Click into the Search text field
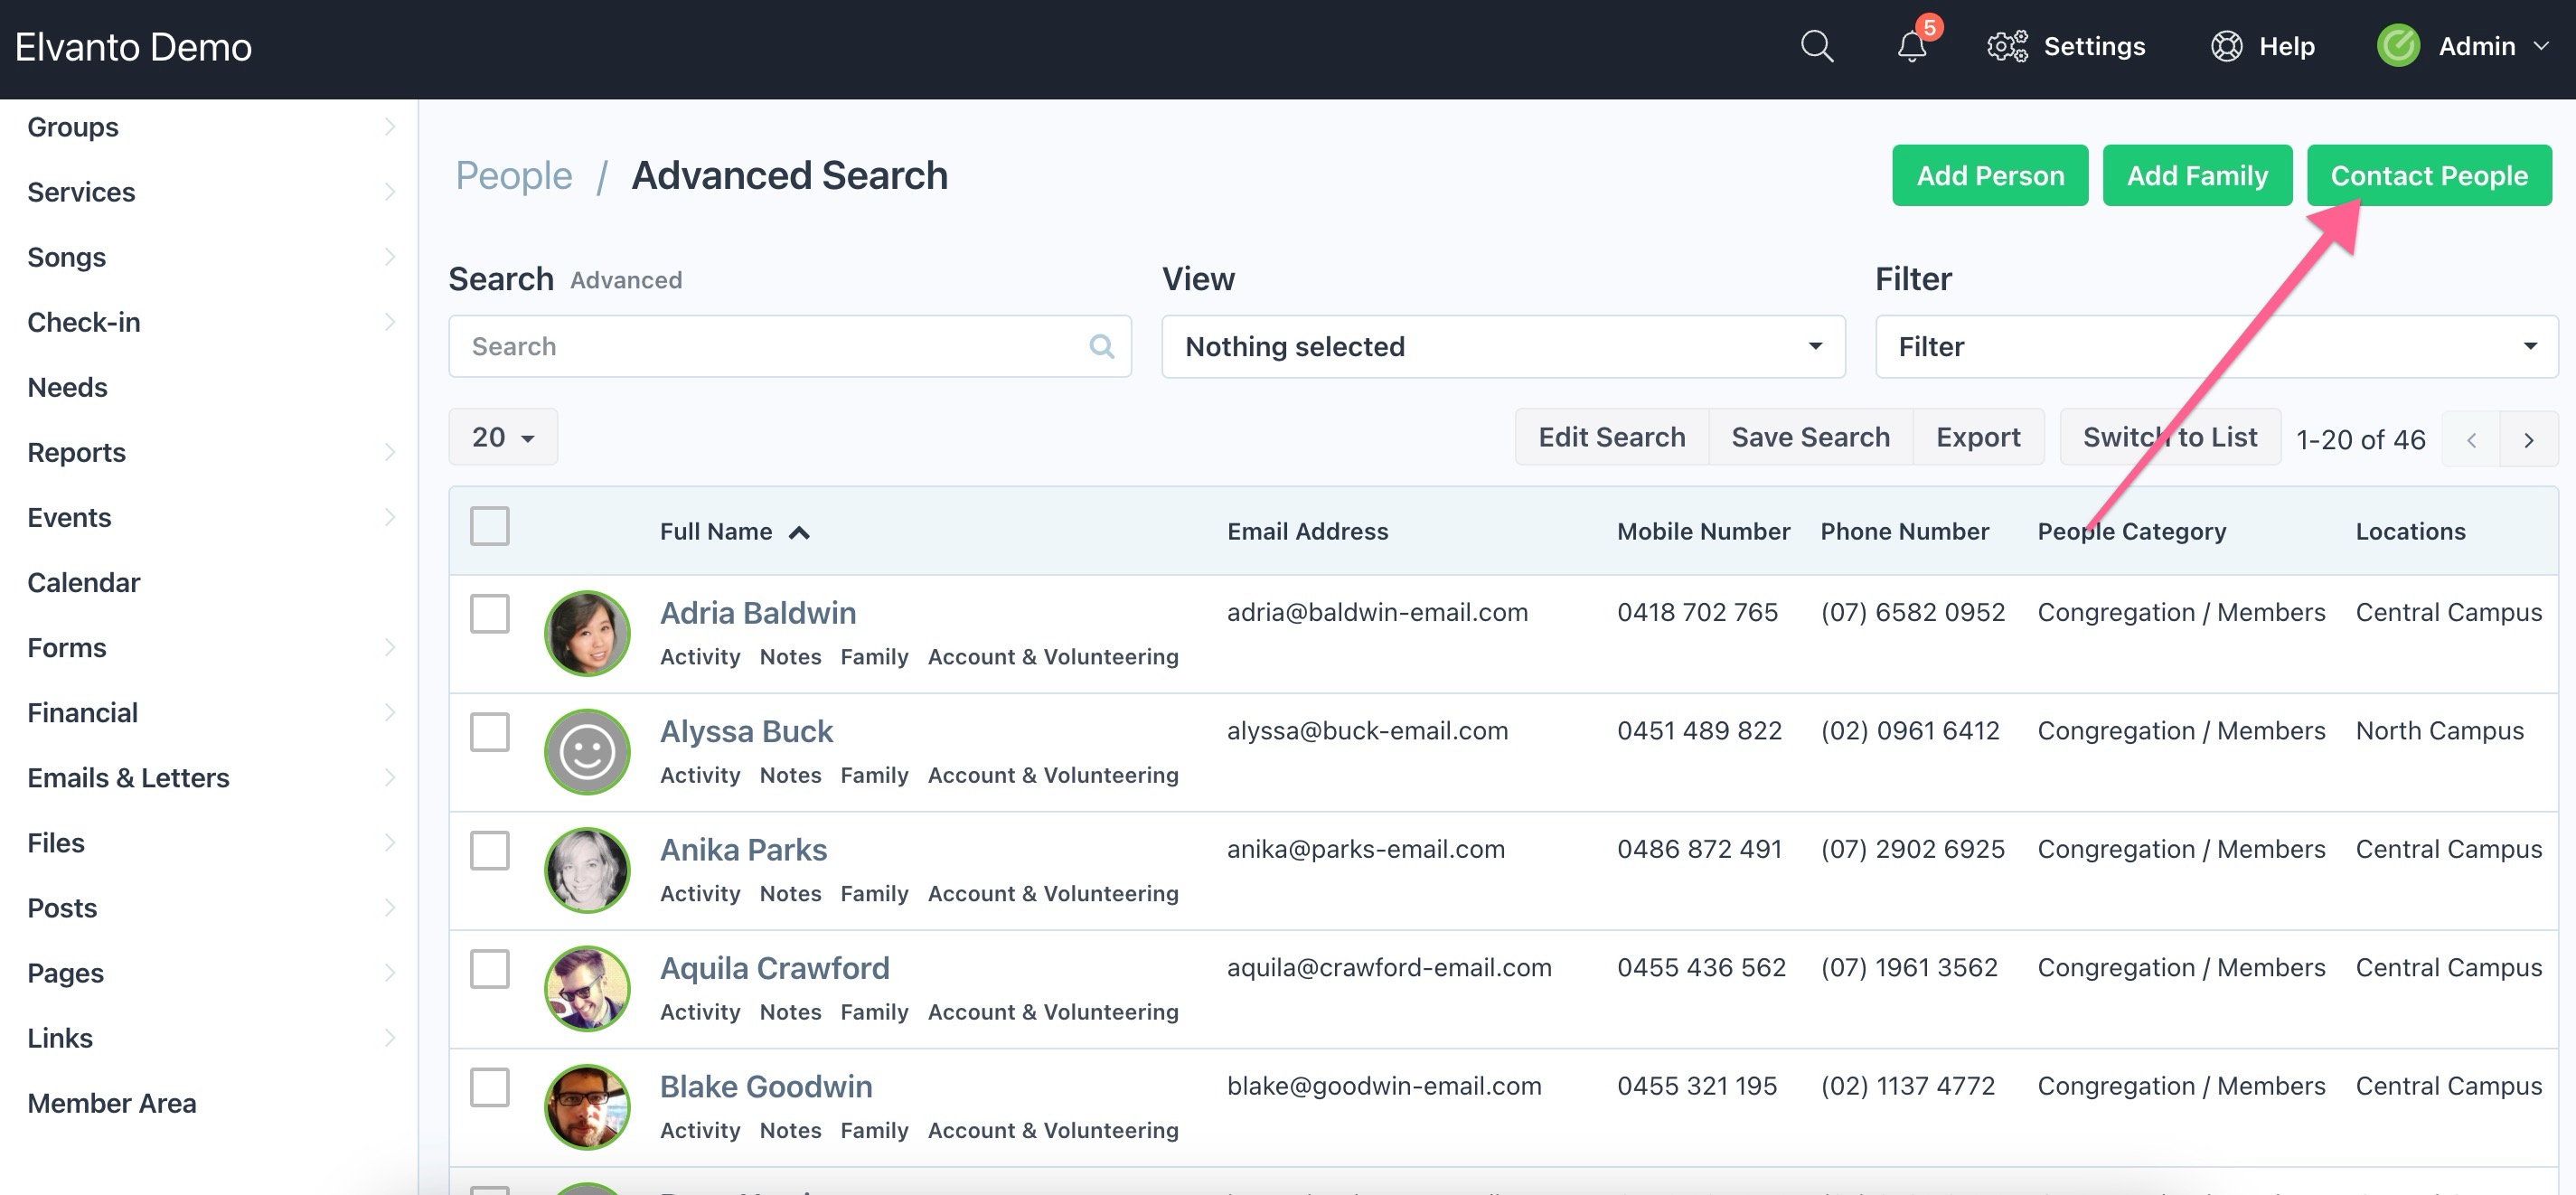The image size is (2576, 1195). [x=770, y=346]
